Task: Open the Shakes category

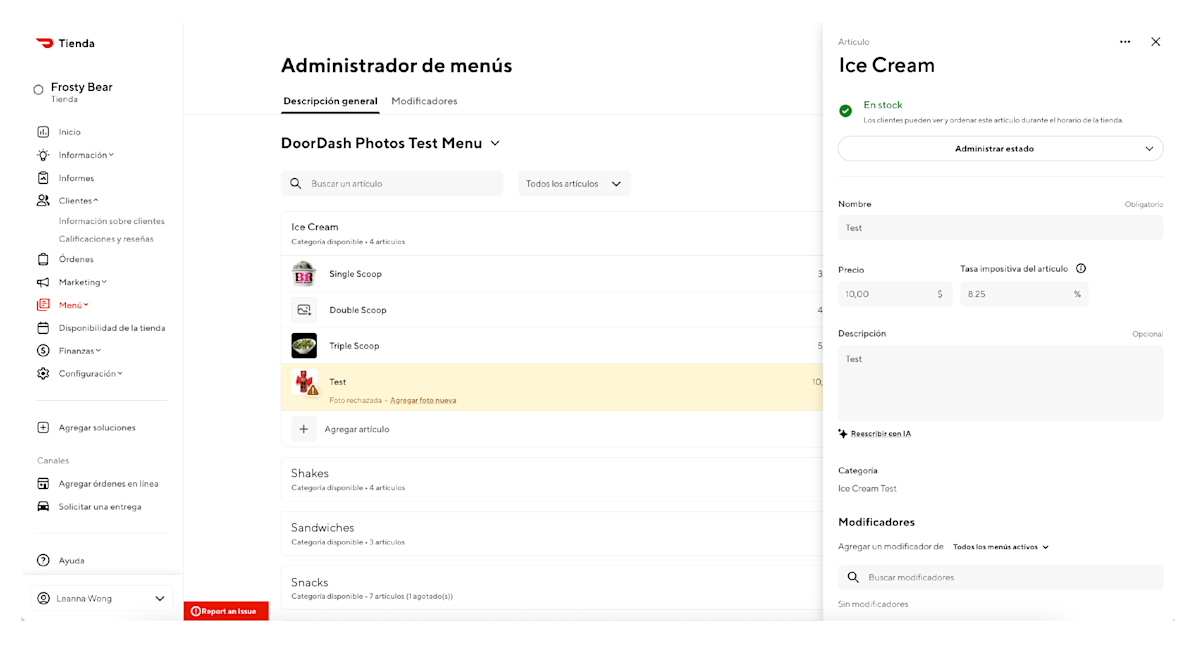Action: tap(552, 479)
